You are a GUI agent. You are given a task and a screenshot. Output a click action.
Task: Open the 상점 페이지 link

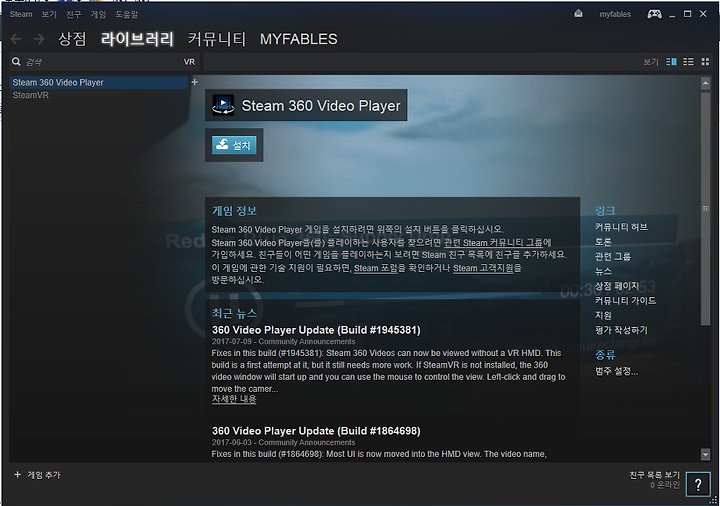click(617, 286)
